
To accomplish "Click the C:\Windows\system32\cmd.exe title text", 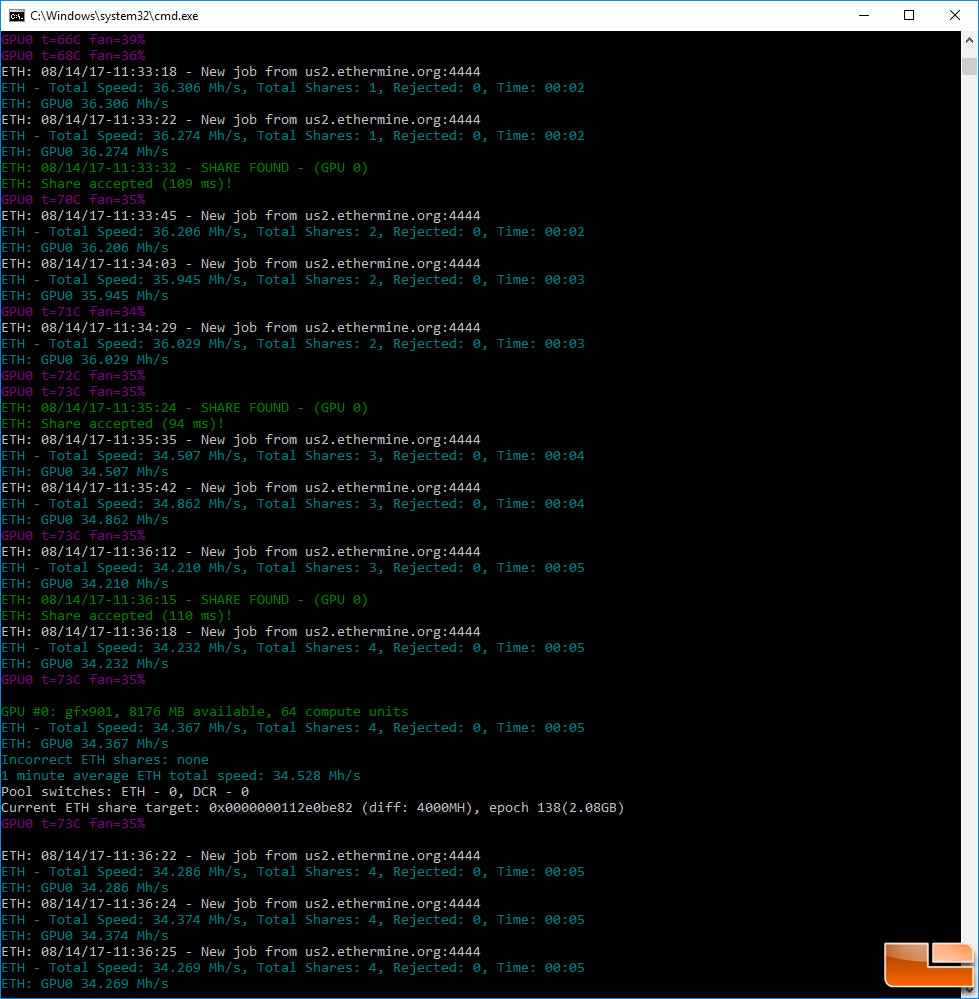I will click(114, 16).
